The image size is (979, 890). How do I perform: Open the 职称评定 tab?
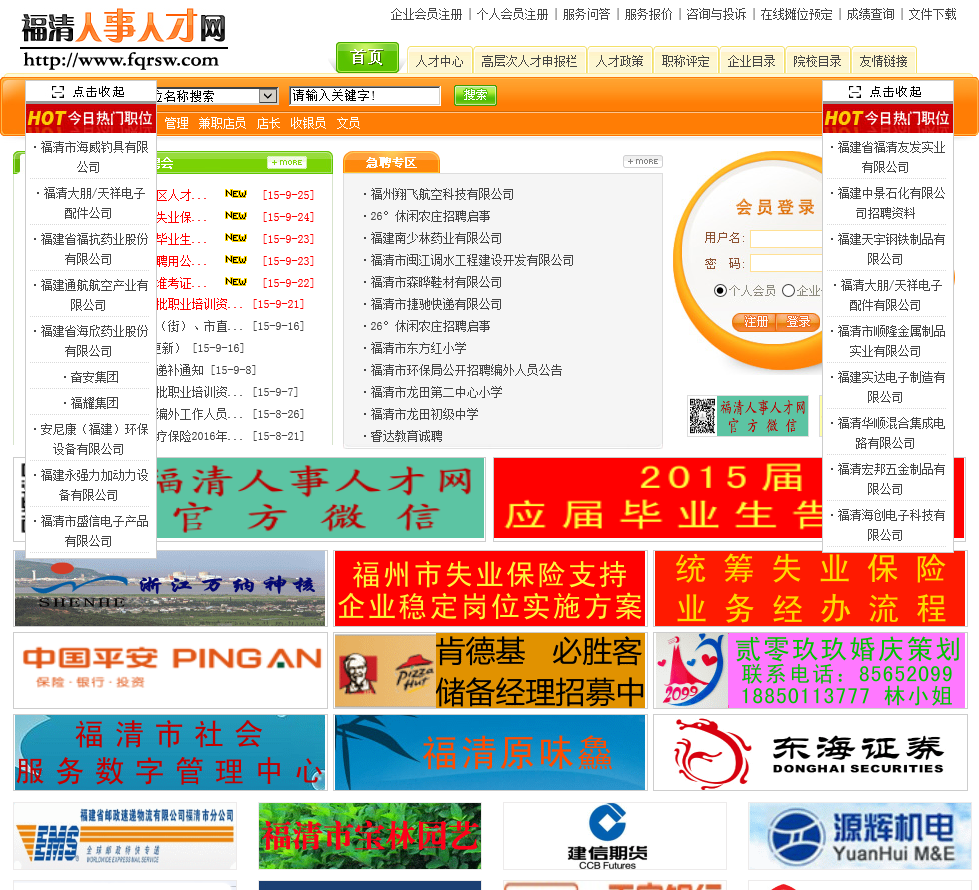click(x=686, y=61)
